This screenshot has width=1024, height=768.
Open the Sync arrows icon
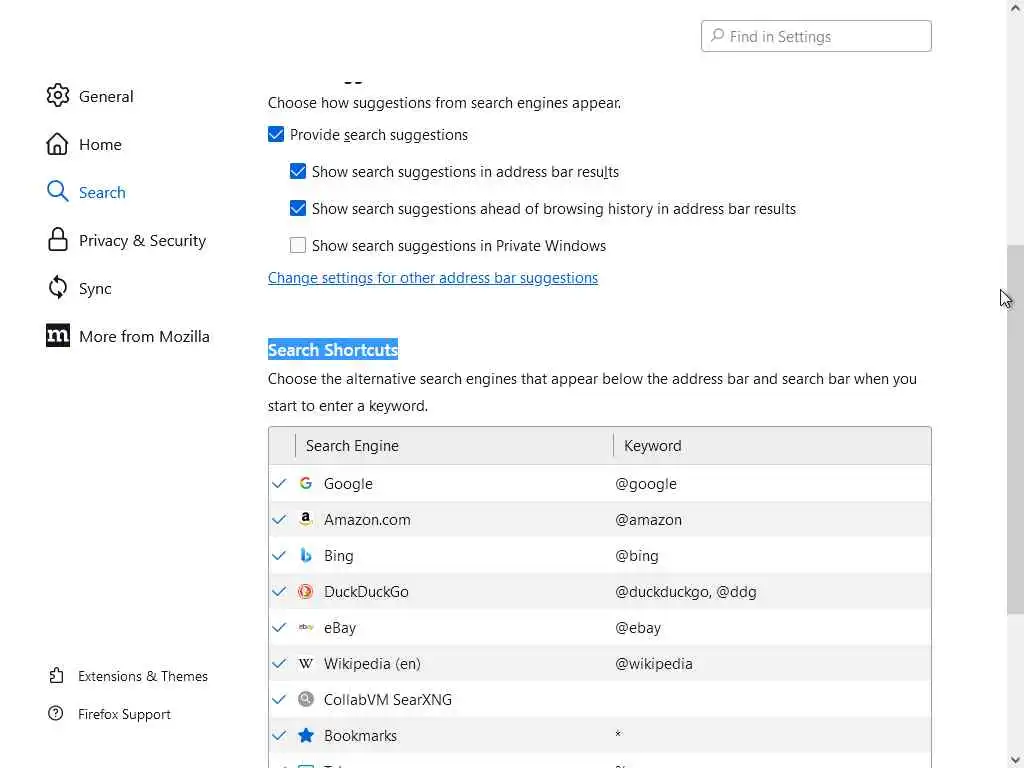[x=58, y=288]
